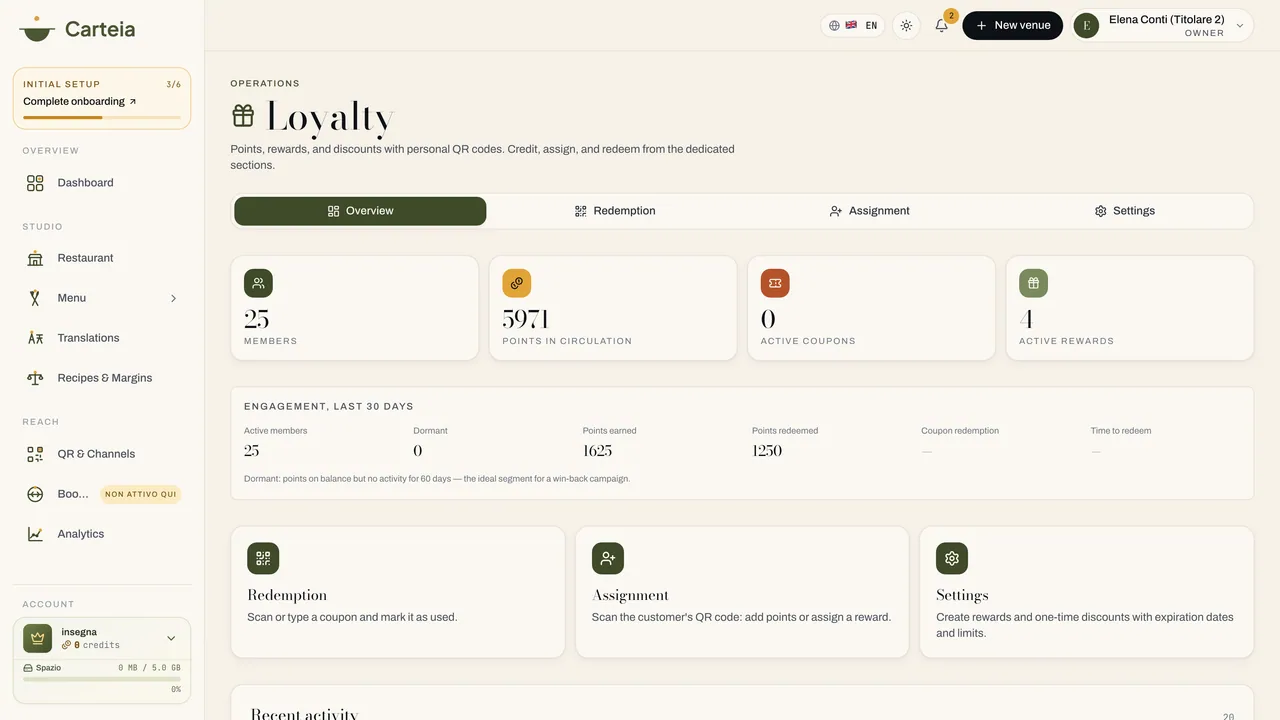
Task: Click the Active Rewards gift icon
Action: click(1034, 283)
